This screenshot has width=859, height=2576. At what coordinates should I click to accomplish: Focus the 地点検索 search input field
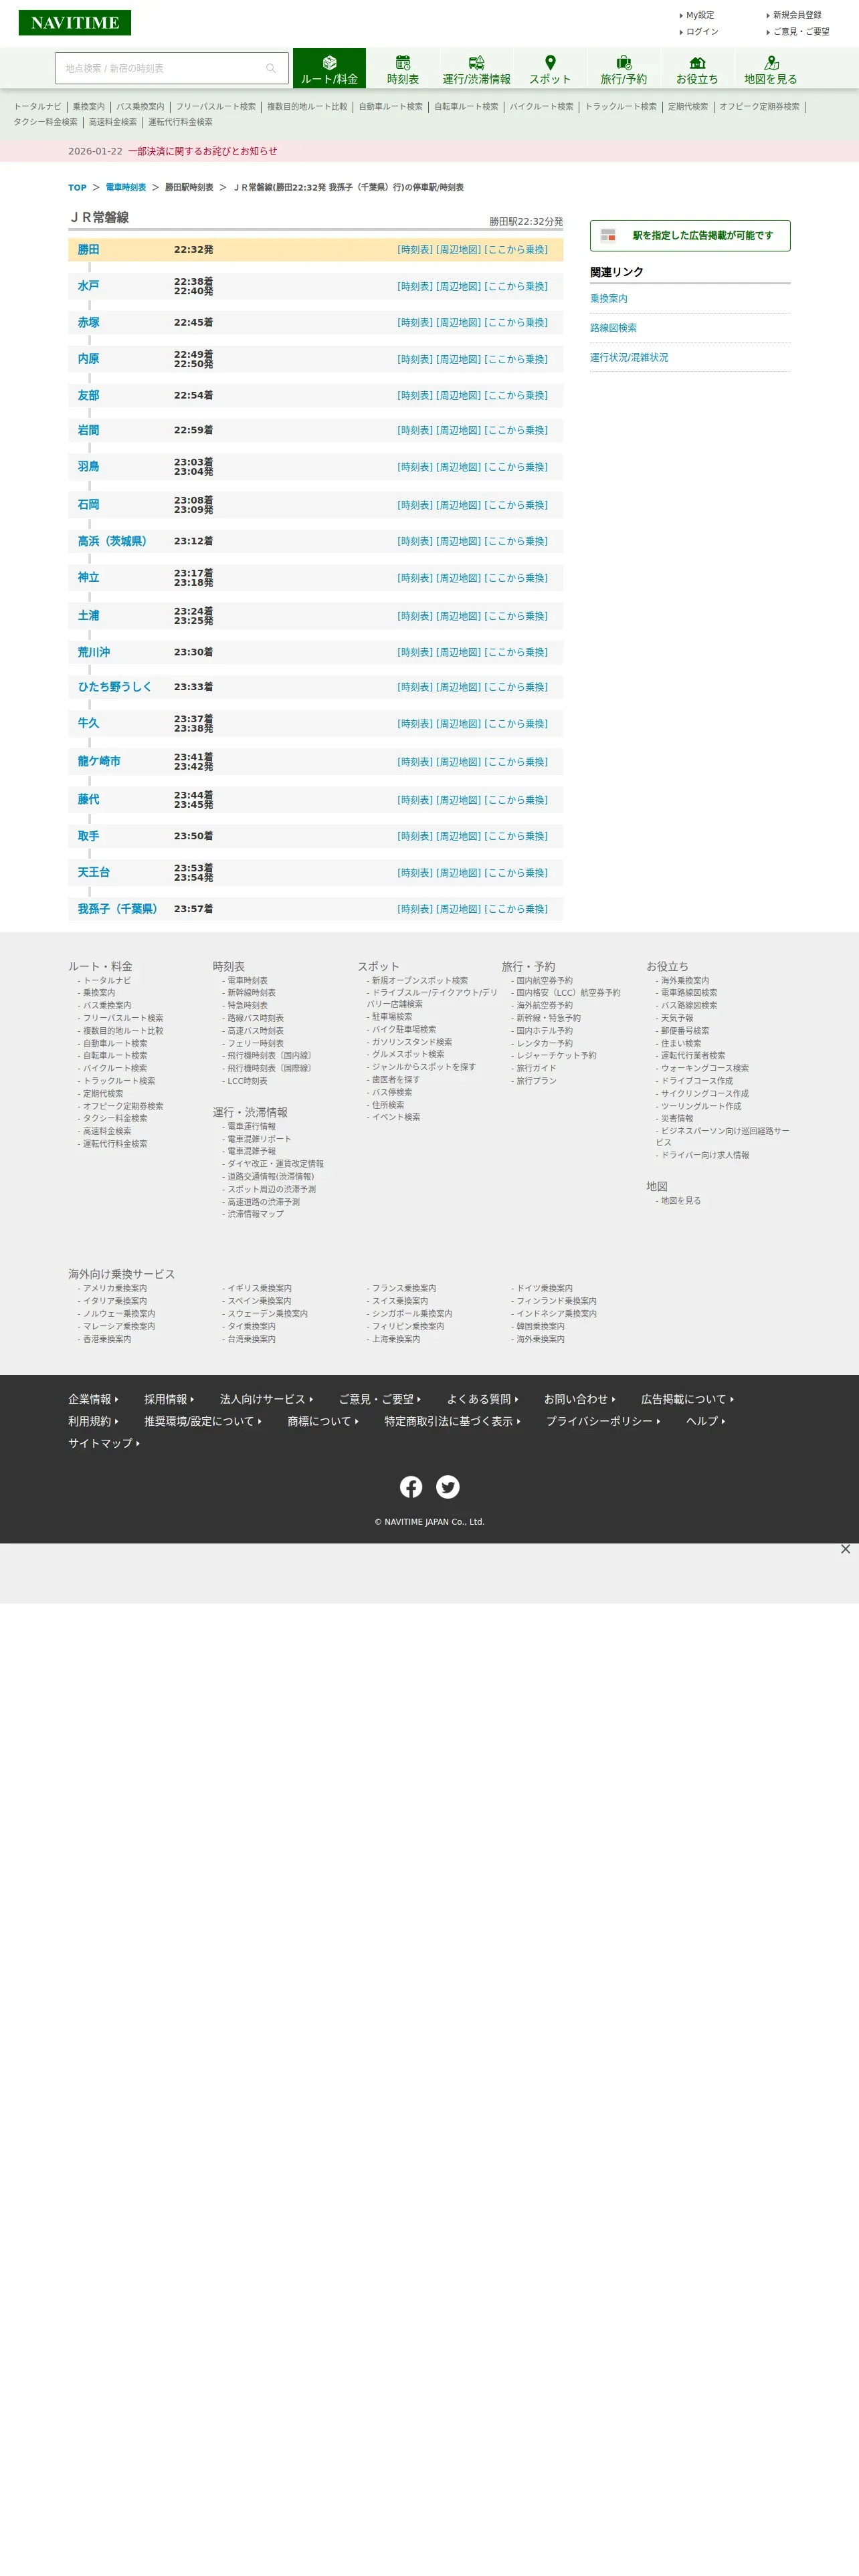160,68
